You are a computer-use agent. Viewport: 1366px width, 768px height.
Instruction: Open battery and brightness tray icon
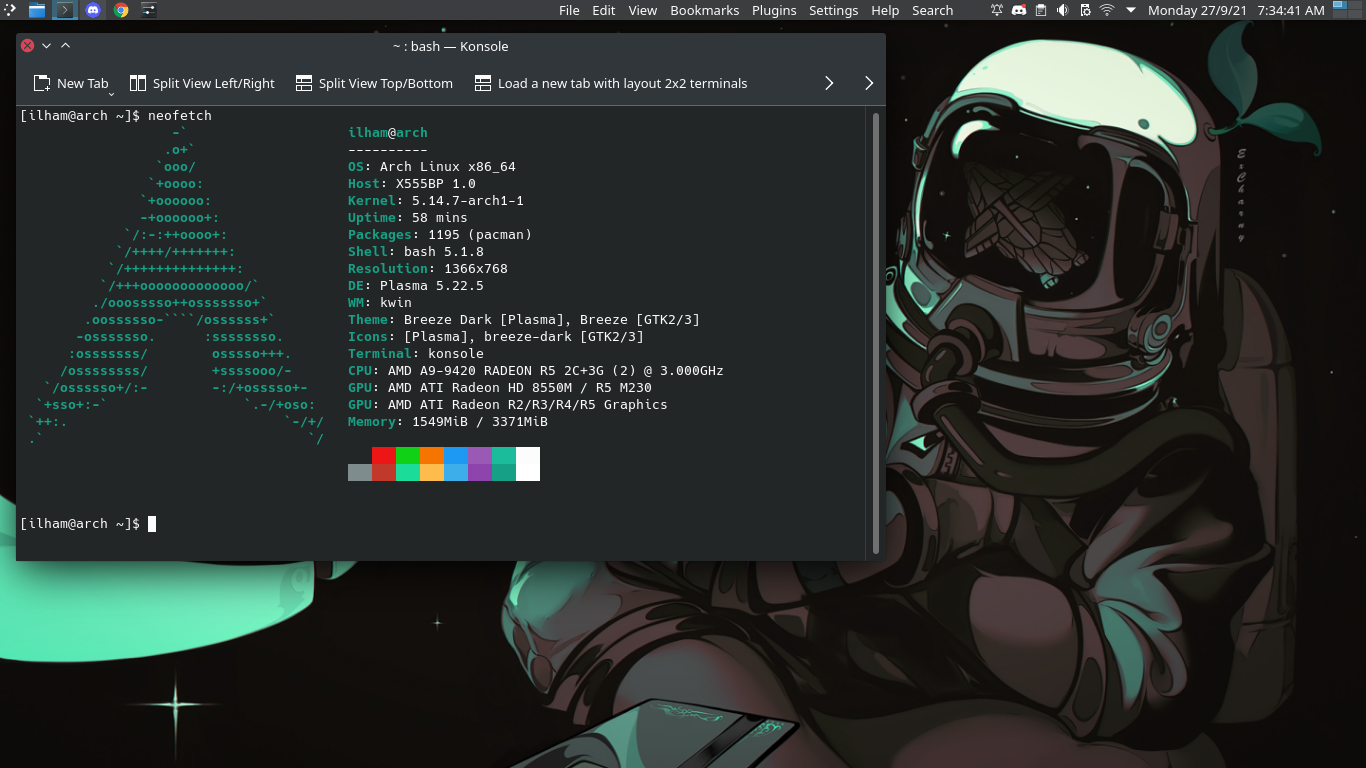click(1085, 10)
